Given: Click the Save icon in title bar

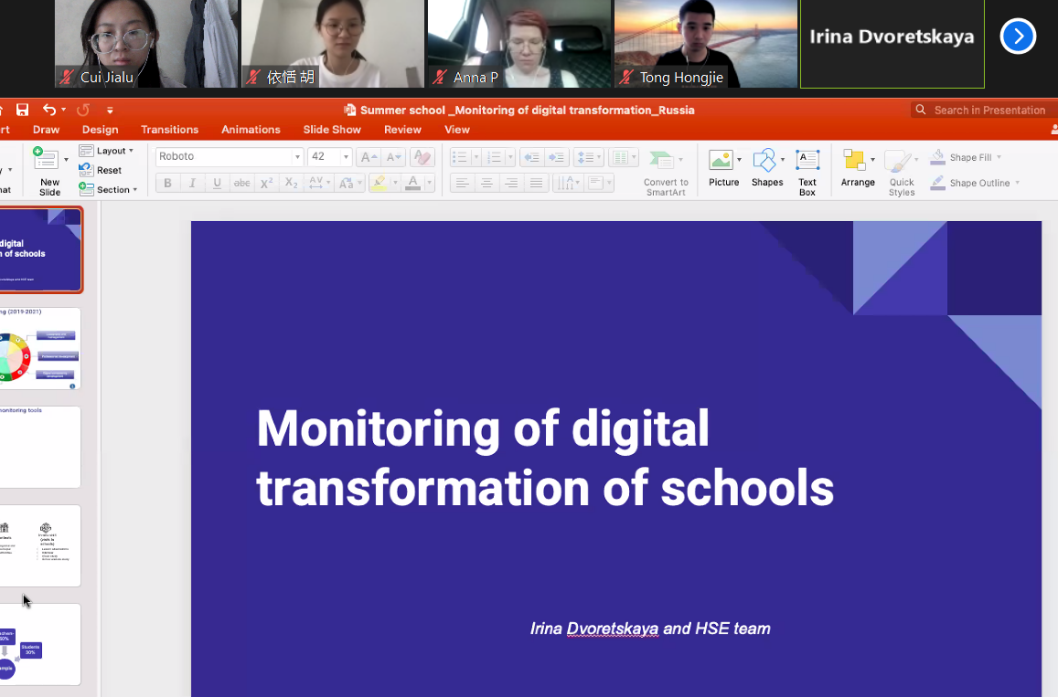Looking at the screenshot, I should [22, 110].
